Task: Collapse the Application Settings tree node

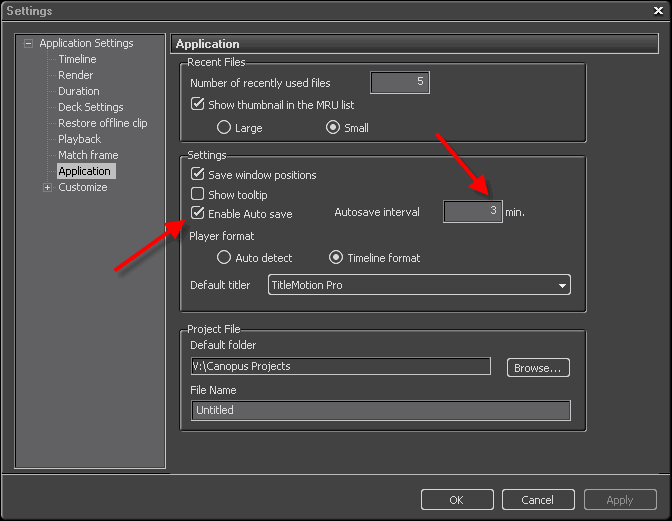Action: tap(28, 43)
